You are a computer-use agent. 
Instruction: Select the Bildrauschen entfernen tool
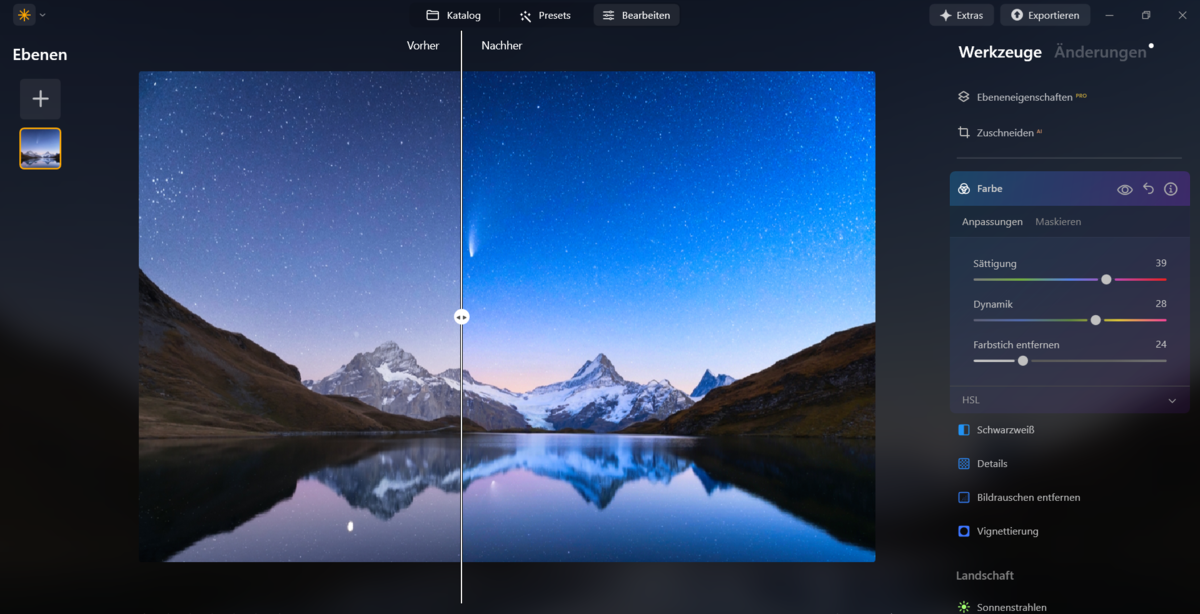(x=1030, y=497)
